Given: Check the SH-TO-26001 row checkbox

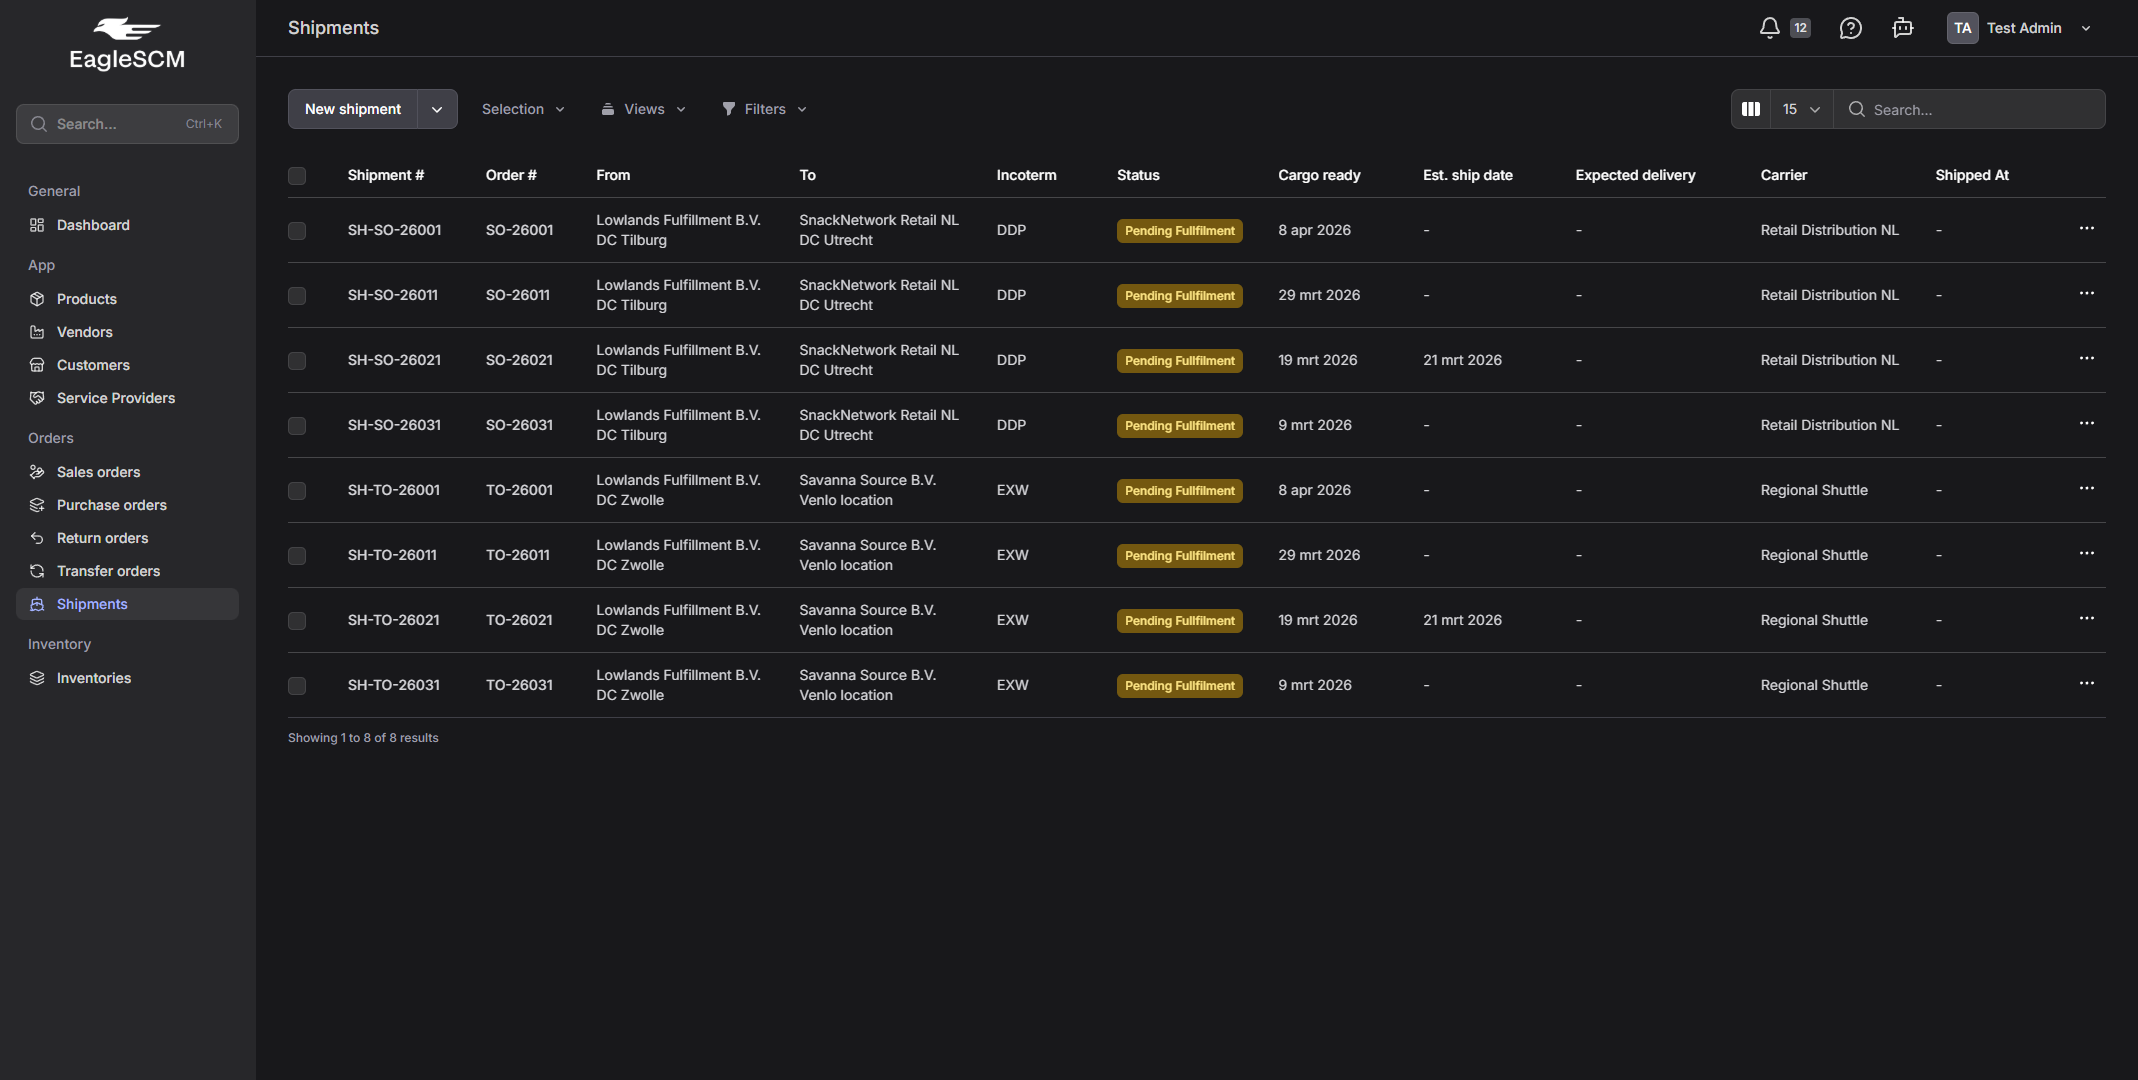Looking at the screenshot, I should point(297,491).
